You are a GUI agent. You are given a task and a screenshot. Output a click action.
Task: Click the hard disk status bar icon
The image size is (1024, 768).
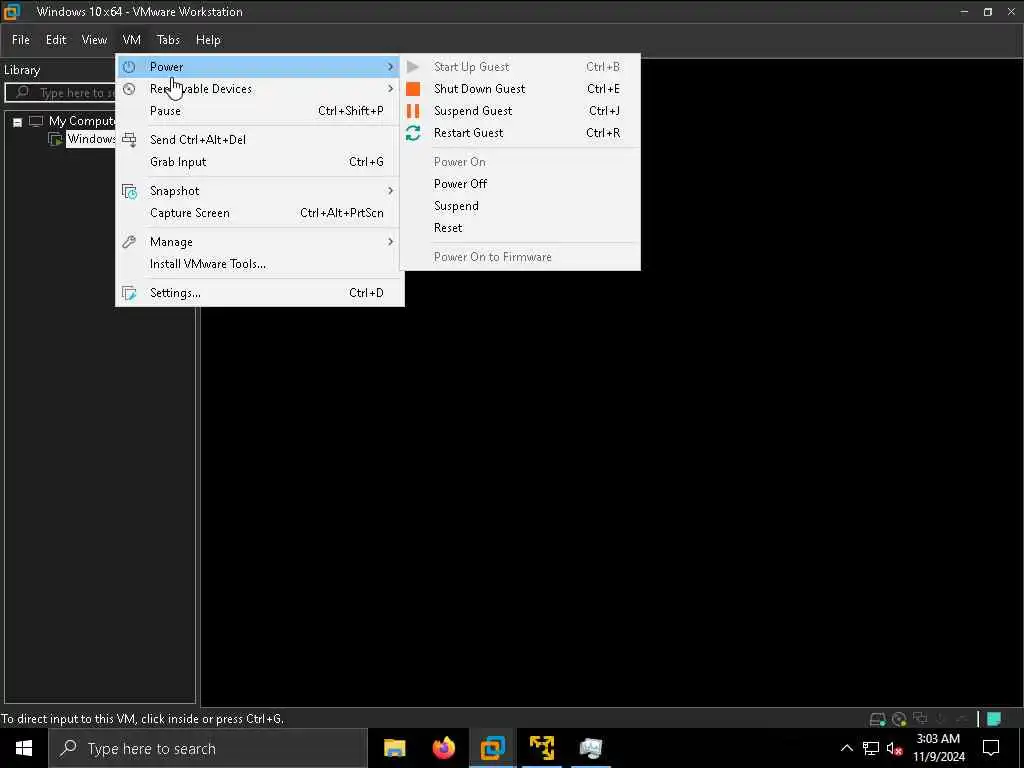(x=877, y=719)
